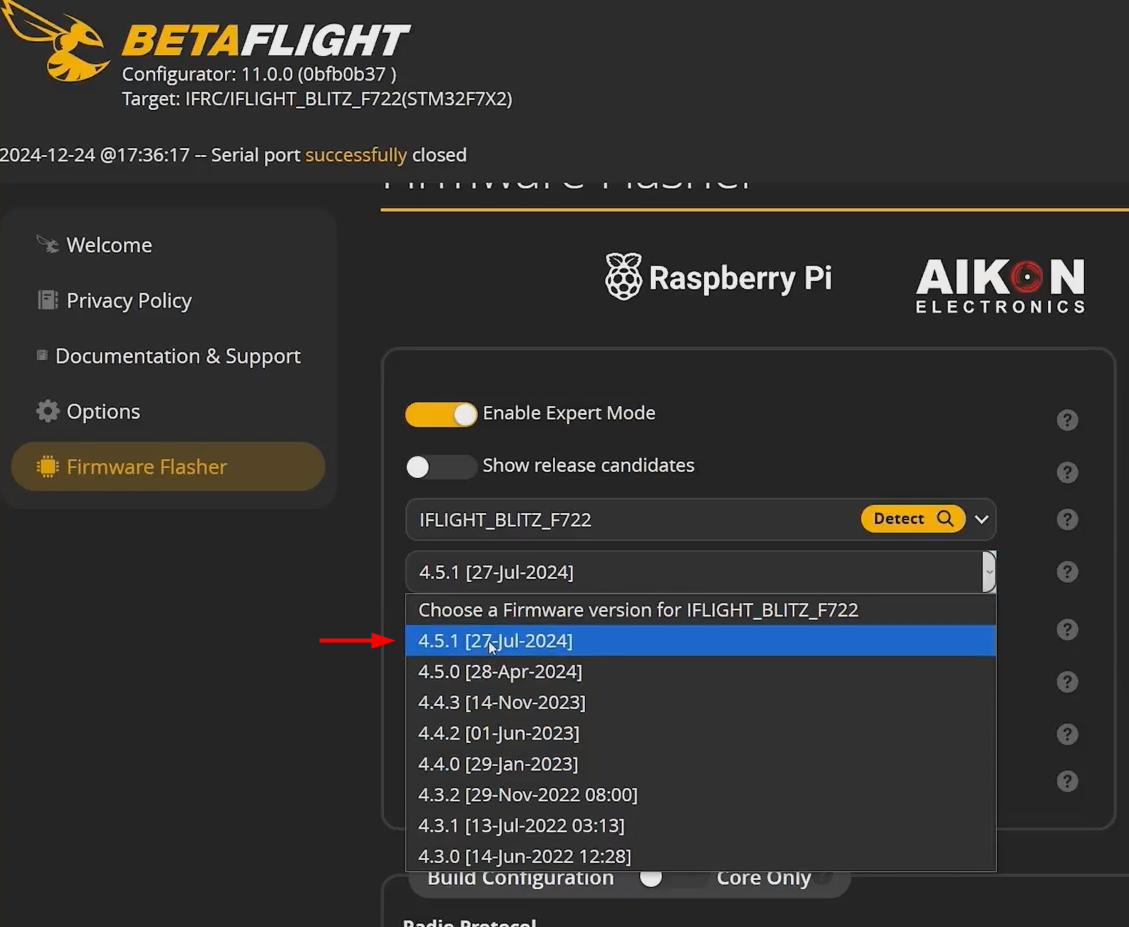
Task: Click help icon beside Enable Expert Mode
Action: point(1067,420)
